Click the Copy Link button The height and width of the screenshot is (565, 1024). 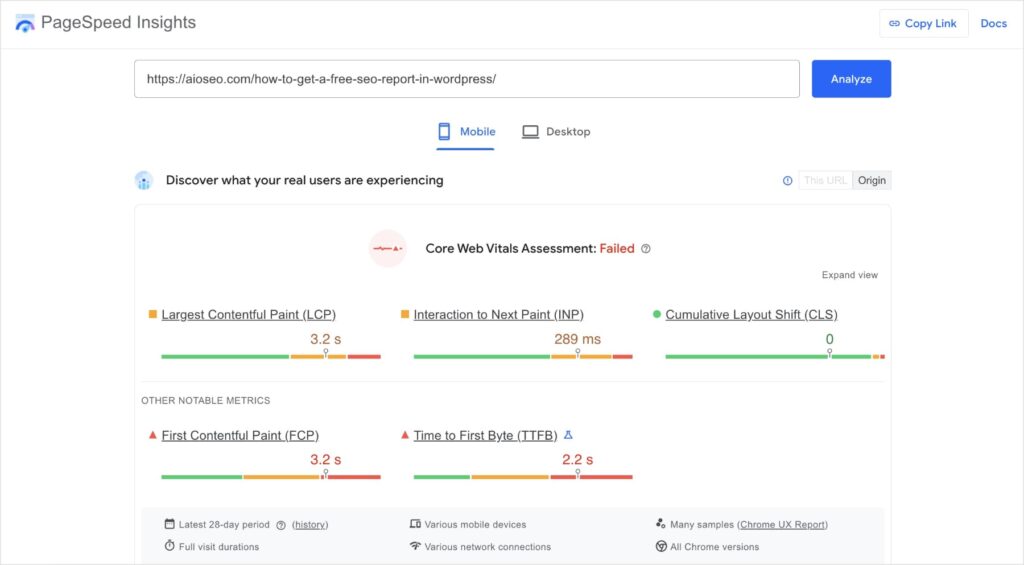(923, 24)
